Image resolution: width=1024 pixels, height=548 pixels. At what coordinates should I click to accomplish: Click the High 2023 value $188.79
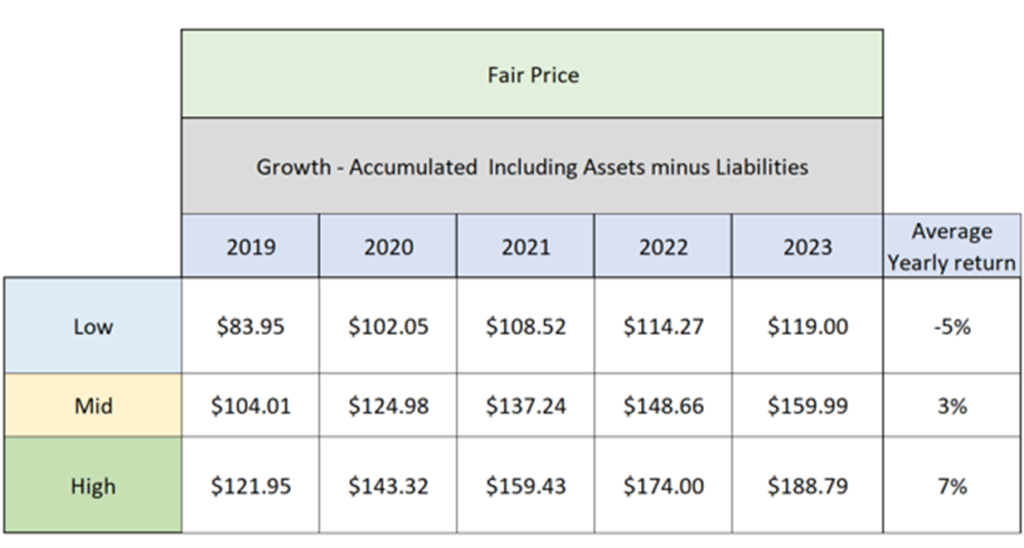pos(807,487)
